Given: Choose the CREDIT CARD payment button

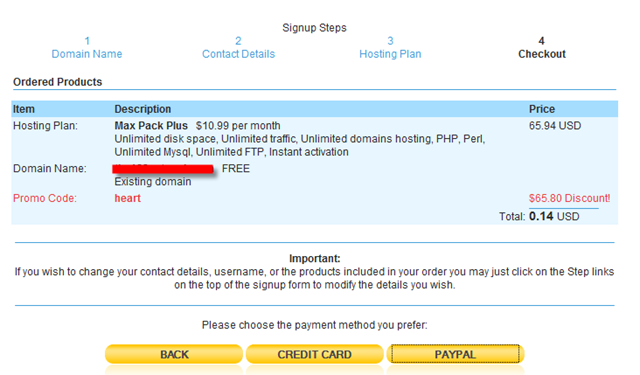Looking at the screenshot, I should (x=314, y=354).
